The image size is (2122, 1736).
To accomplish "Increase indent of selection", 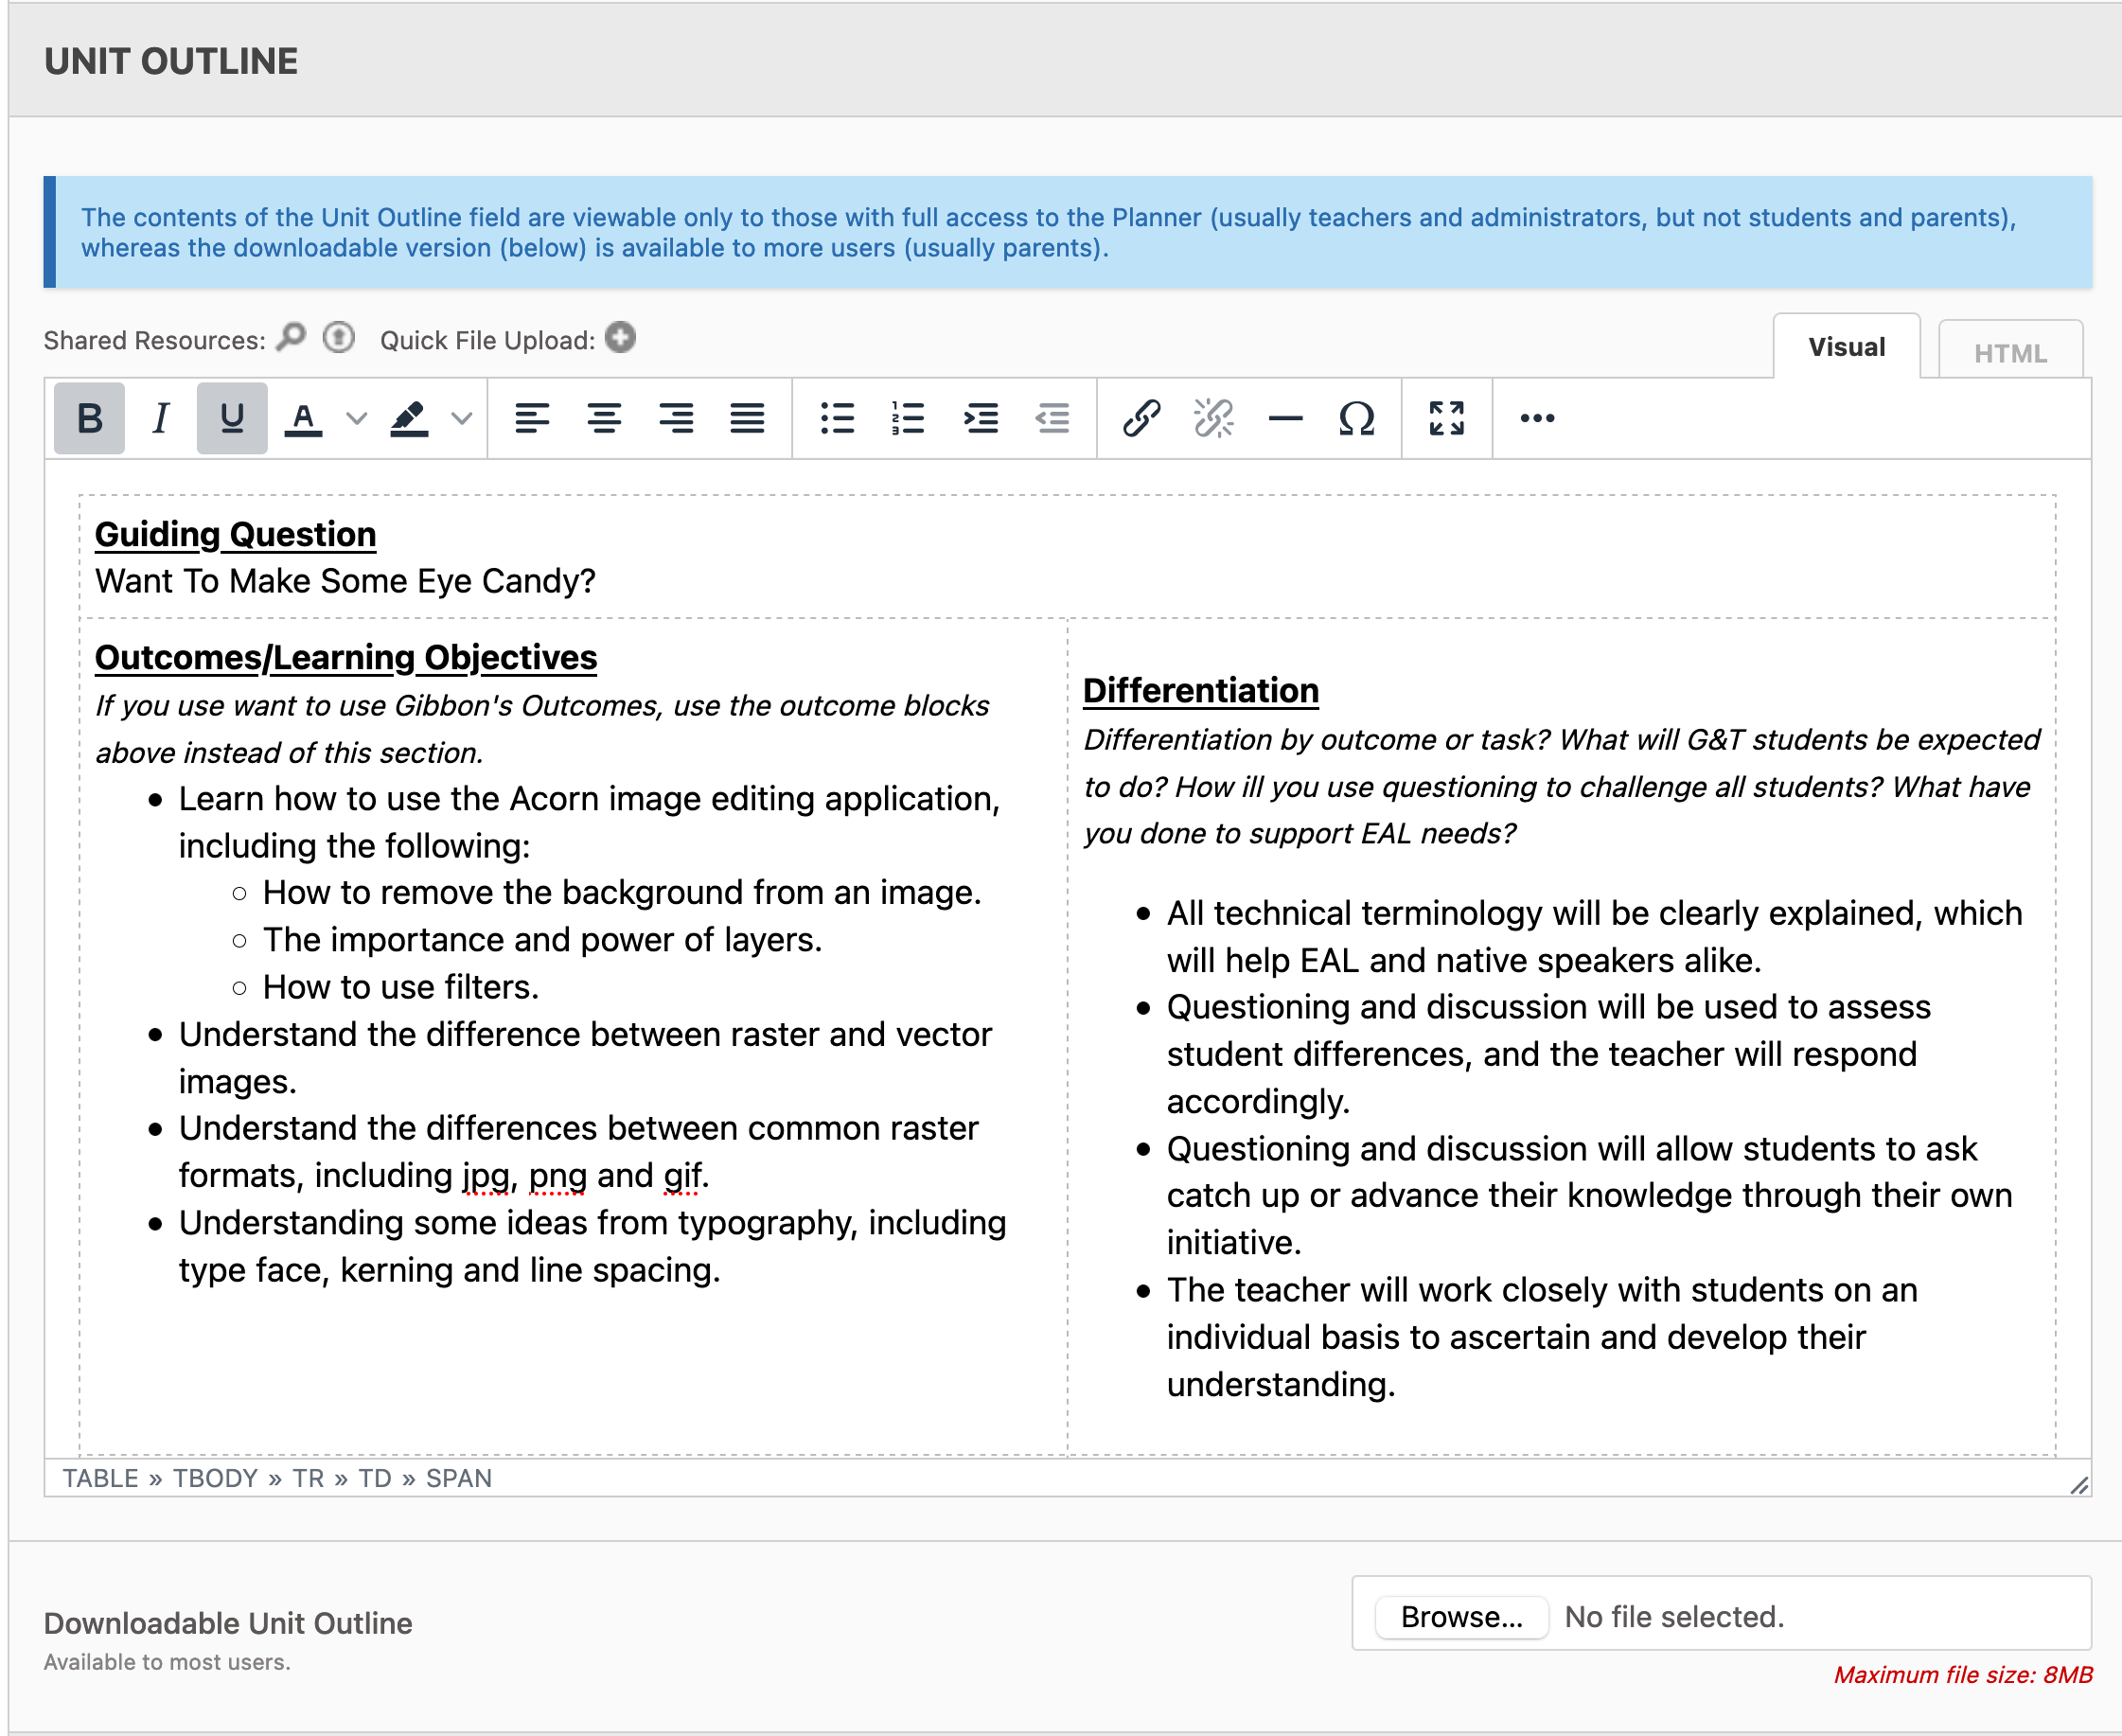I will (980, 418).
